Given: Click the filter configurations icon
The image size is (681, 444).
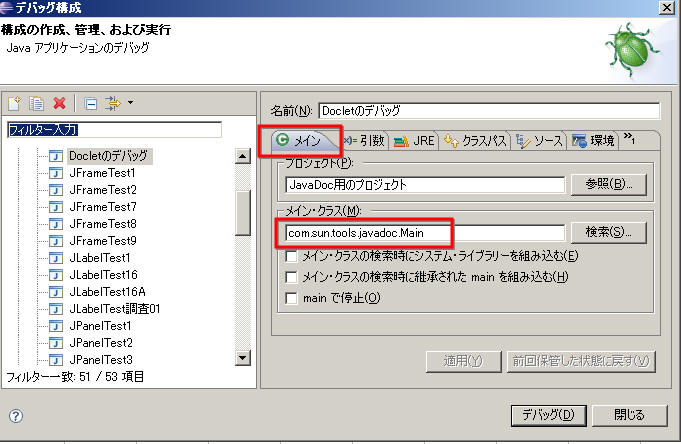Looking at the screenshot, I should click(x=112, y=104).
